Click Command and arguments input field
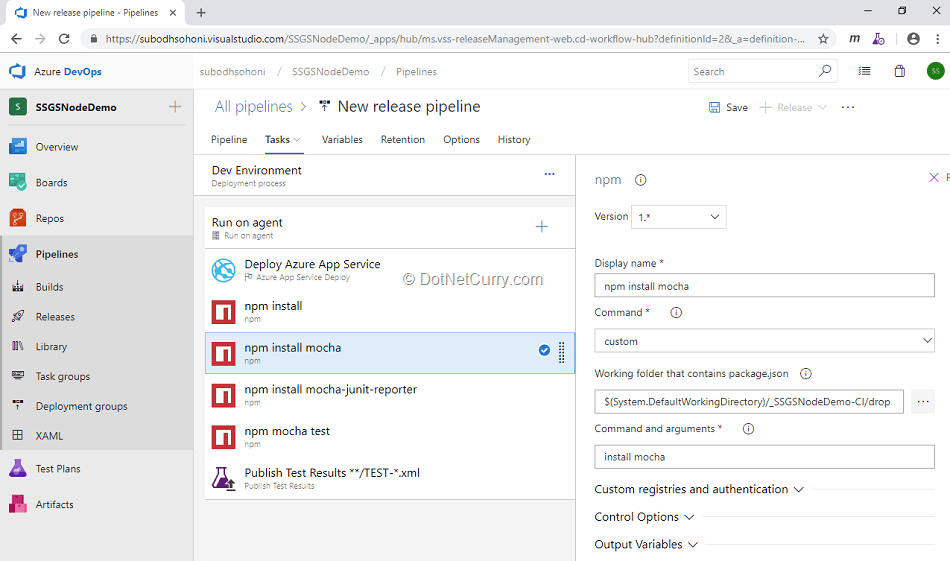Screen dimensions: 950x561 click(764, 457)
